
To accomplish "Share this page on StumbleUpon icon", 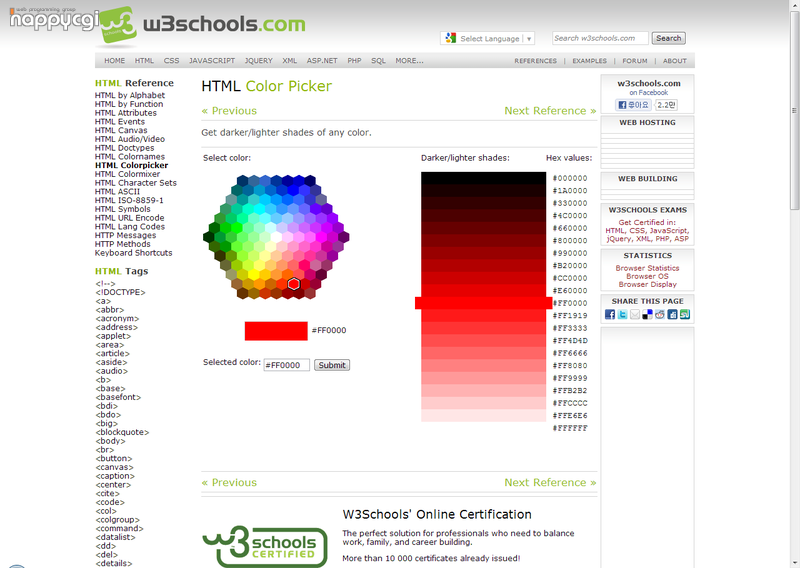I will [x=685, y=314].
